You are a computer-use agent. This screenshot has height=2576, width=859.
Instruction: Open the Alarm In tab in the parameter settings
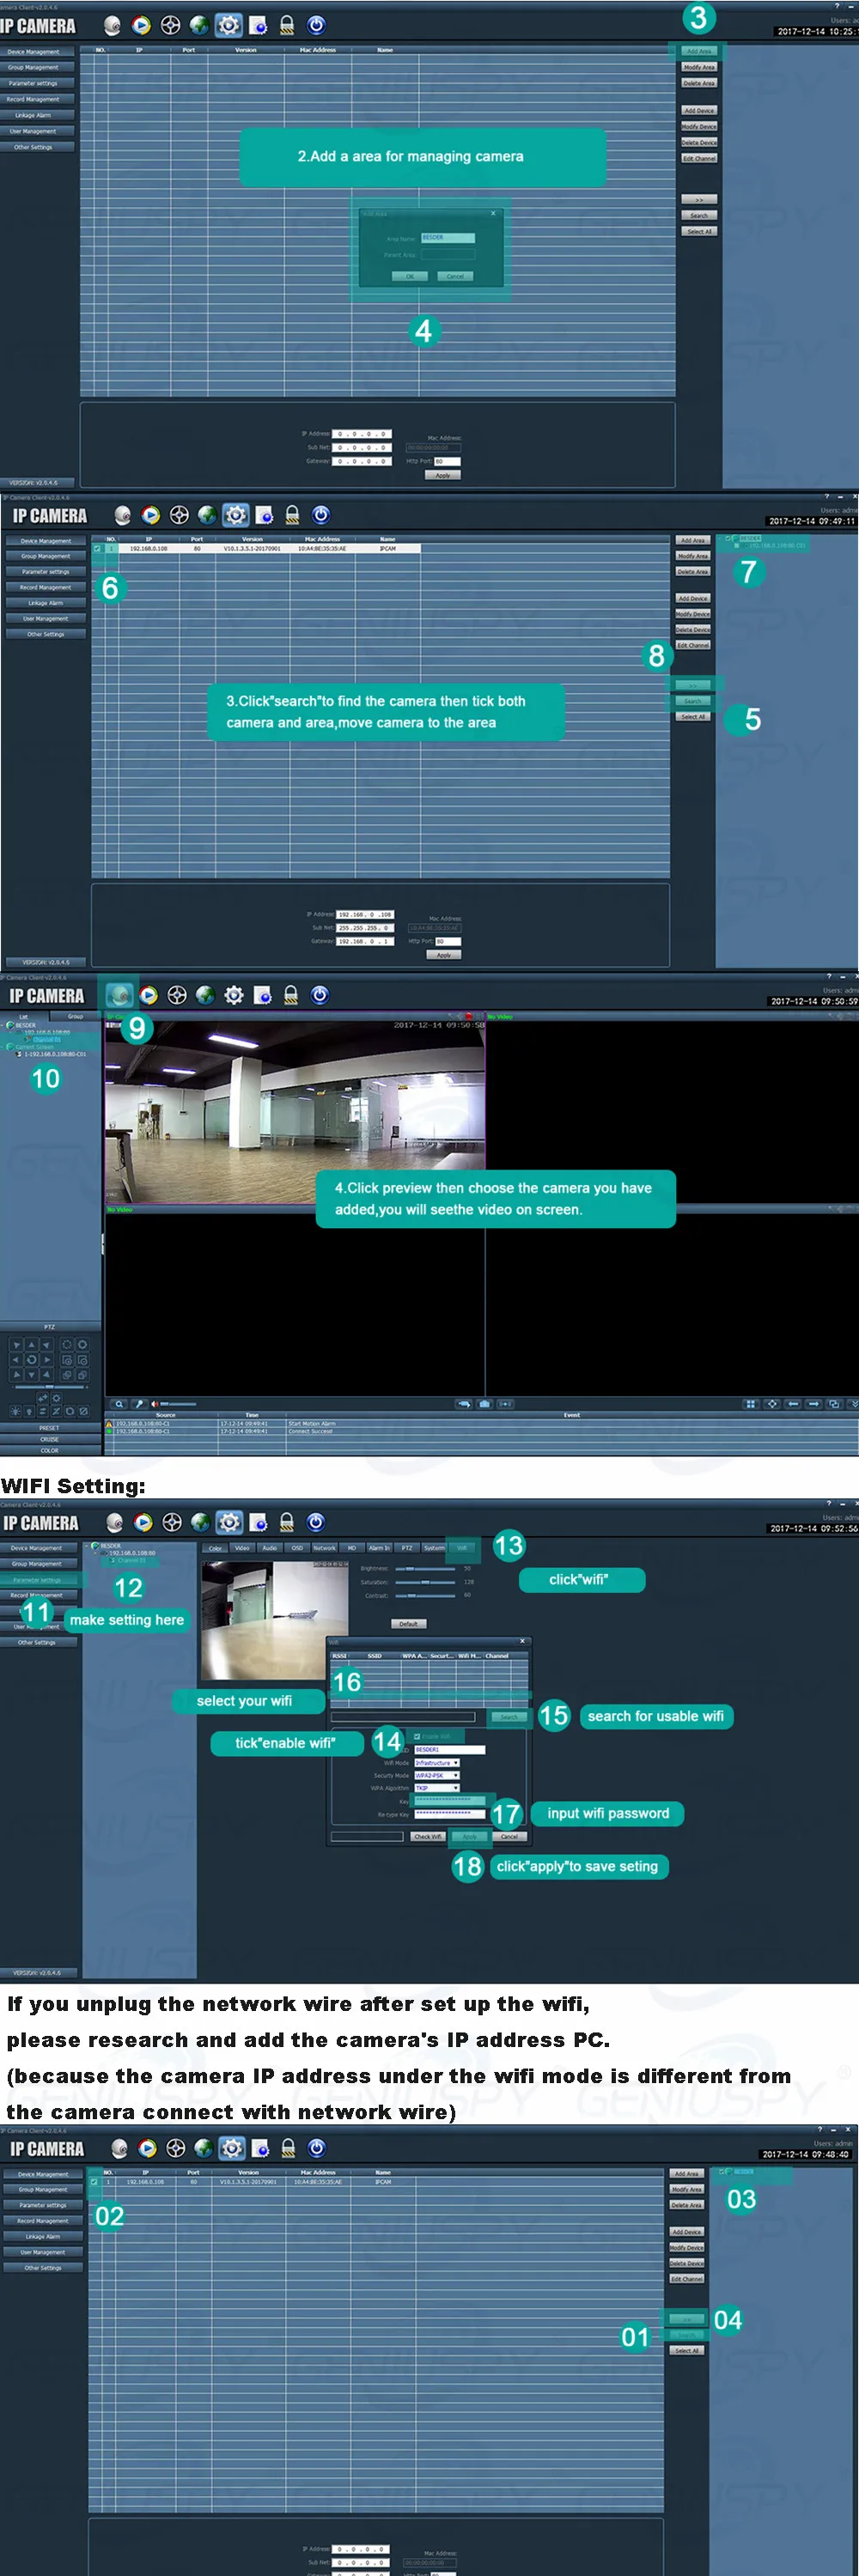pos(379,1547)
